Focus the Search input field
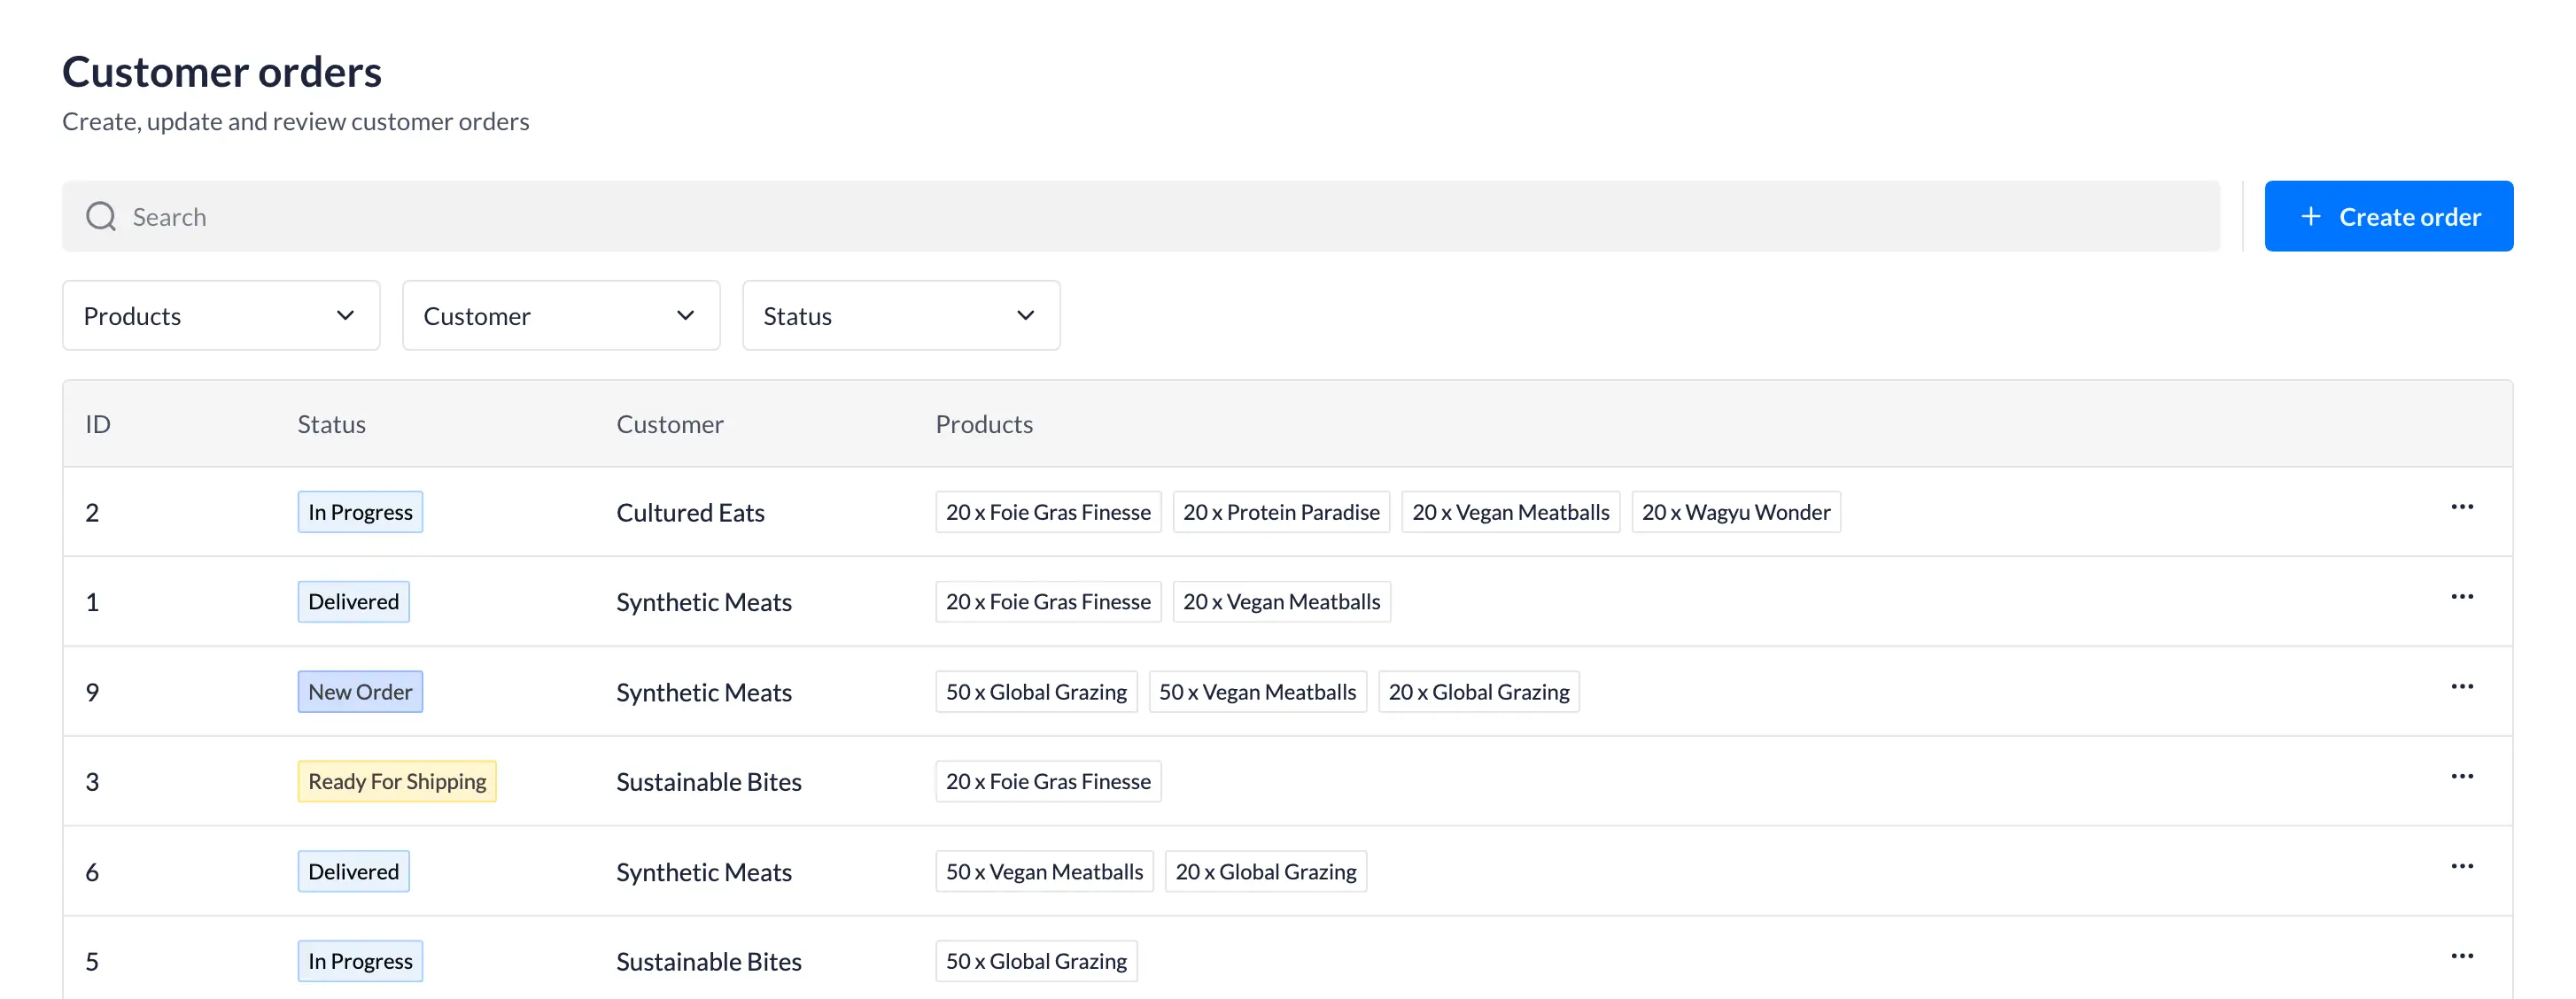The width and height of the screenshot is (2576, 999). tap(1140, 216)
